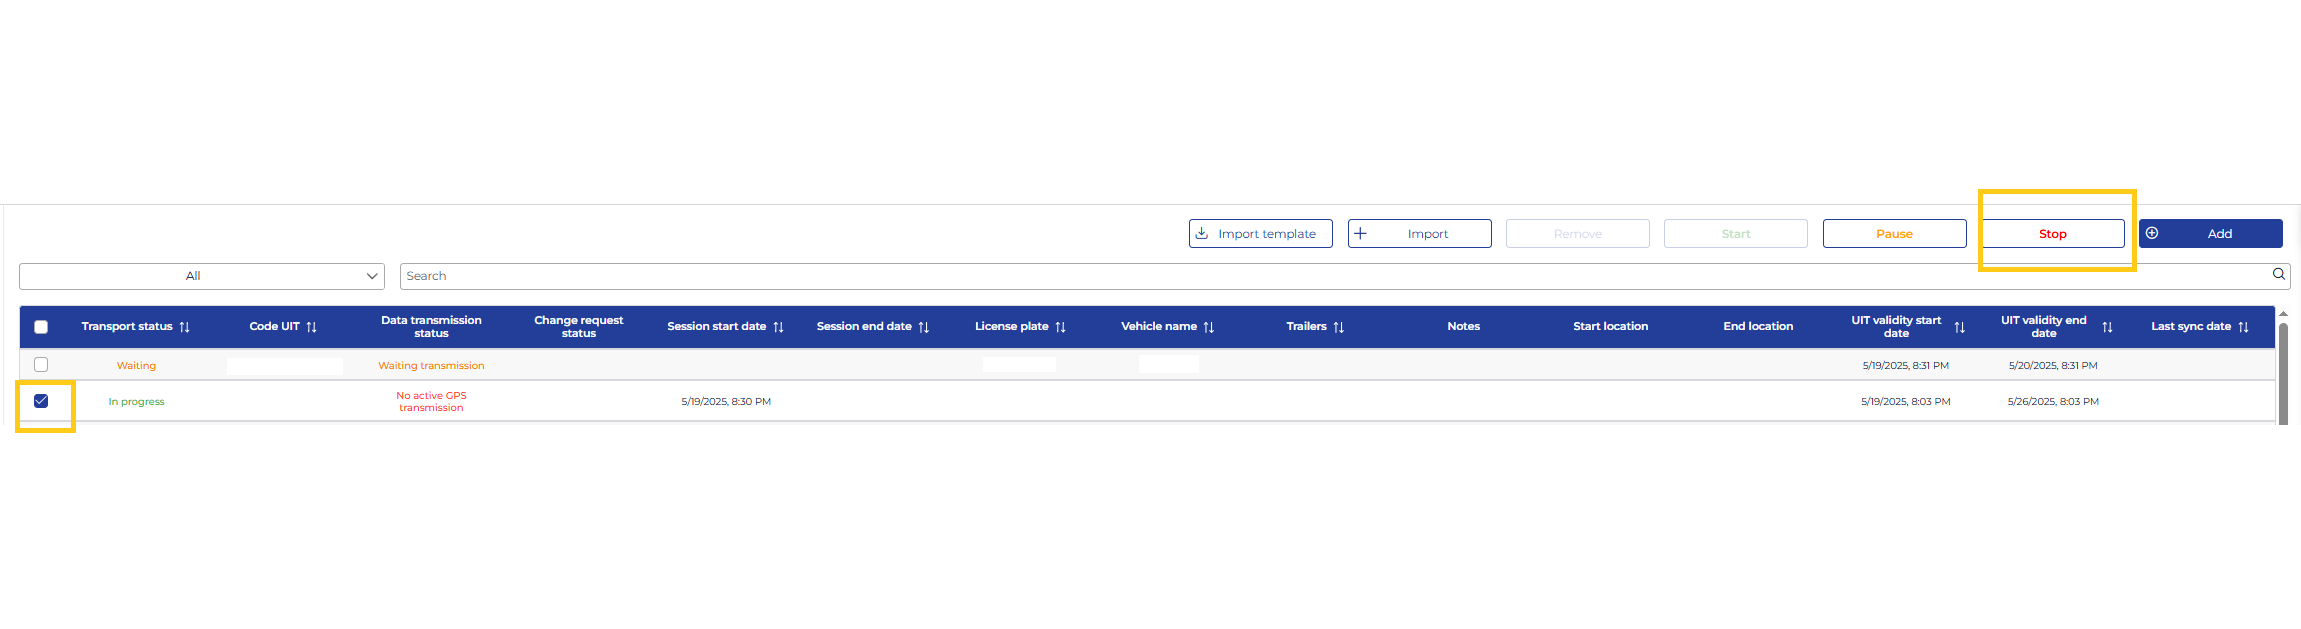Toggle the select-all header checkbox
The width and height of the screenshot is (2301, 629).
point(41,327)
